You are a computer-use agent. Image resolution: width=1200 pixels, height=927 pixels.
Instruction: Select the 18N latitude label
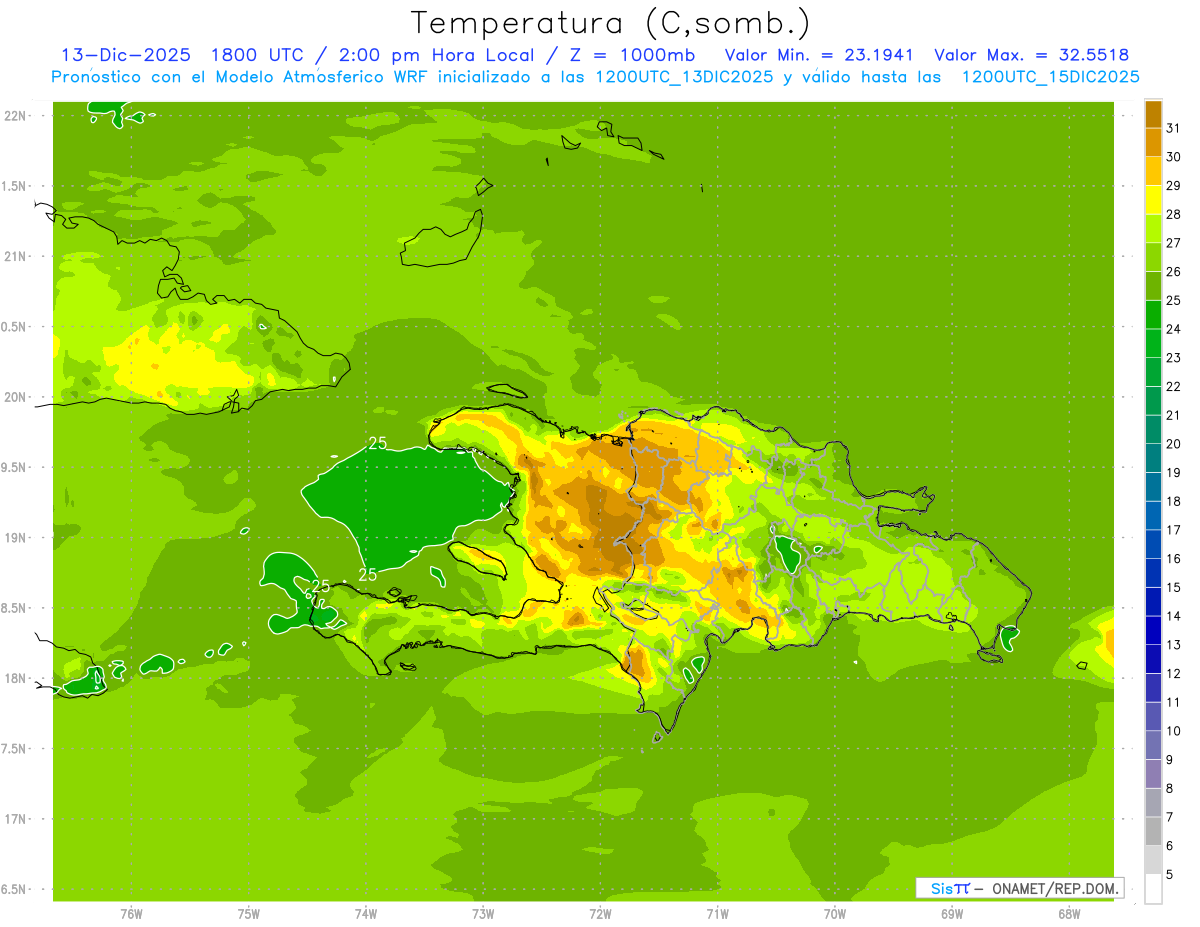point(15,678)
